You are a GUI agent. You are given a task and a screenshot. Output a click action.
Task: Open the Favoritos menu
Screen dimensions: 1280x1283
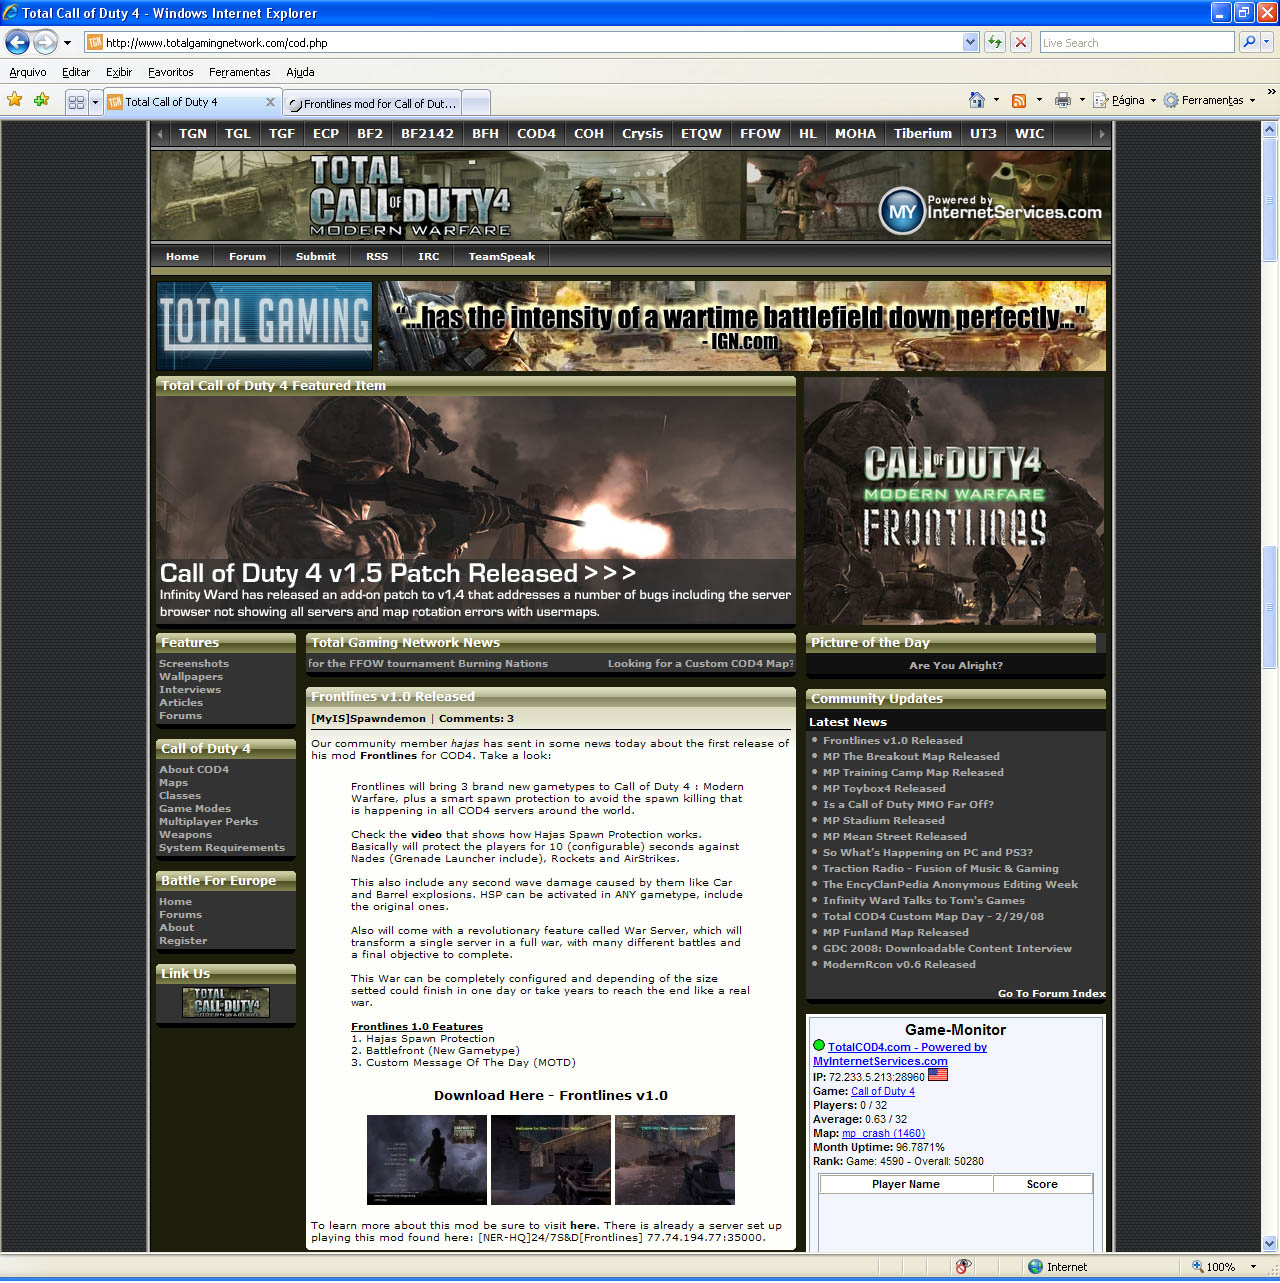pyautogui.click(x=170, y=72)
